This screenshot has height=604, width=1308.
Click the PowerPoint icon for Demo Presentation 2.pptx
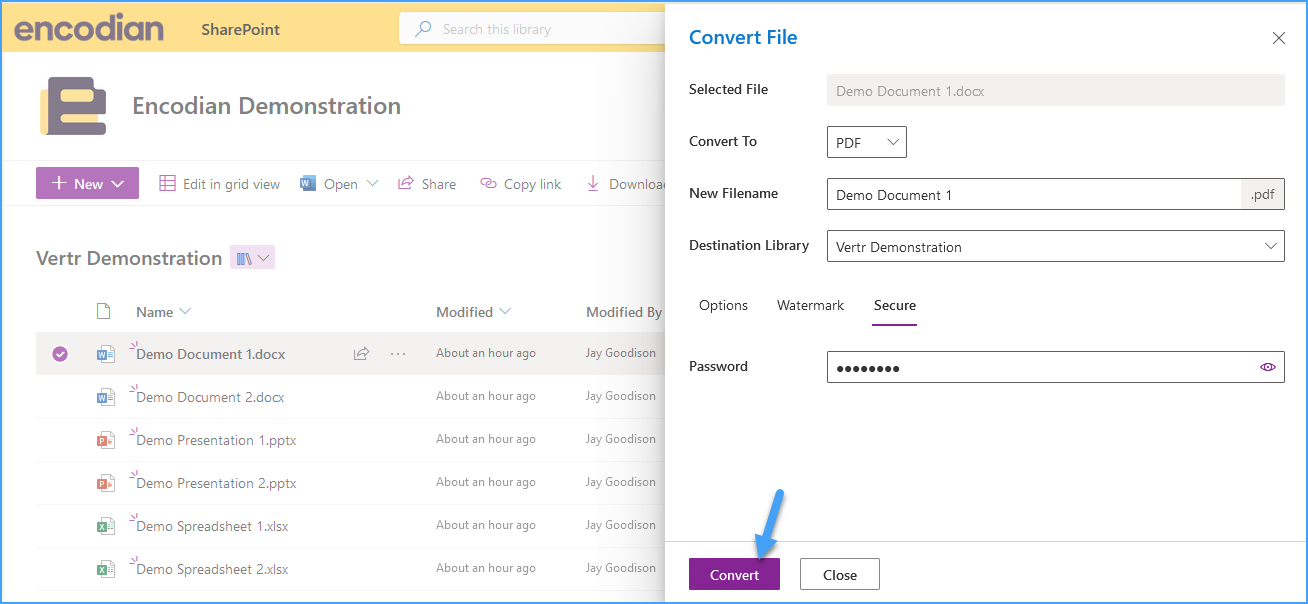pyautogui.click(x=105, y=483)
